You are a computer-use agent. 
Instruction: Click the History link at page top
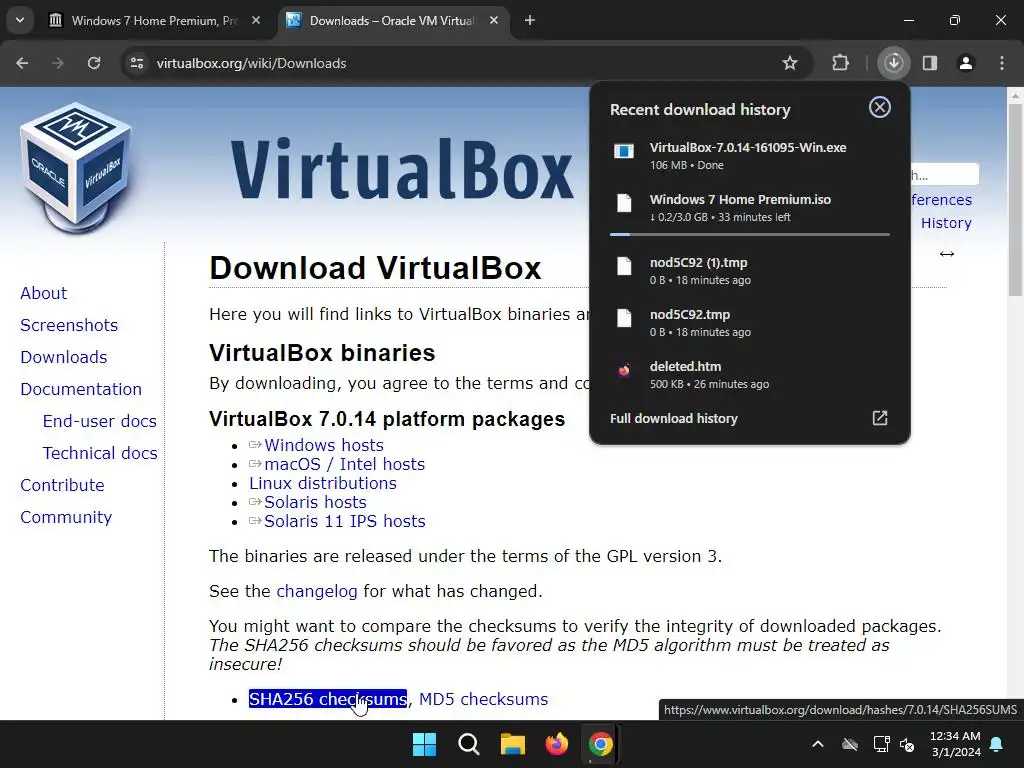click(946, 223)
